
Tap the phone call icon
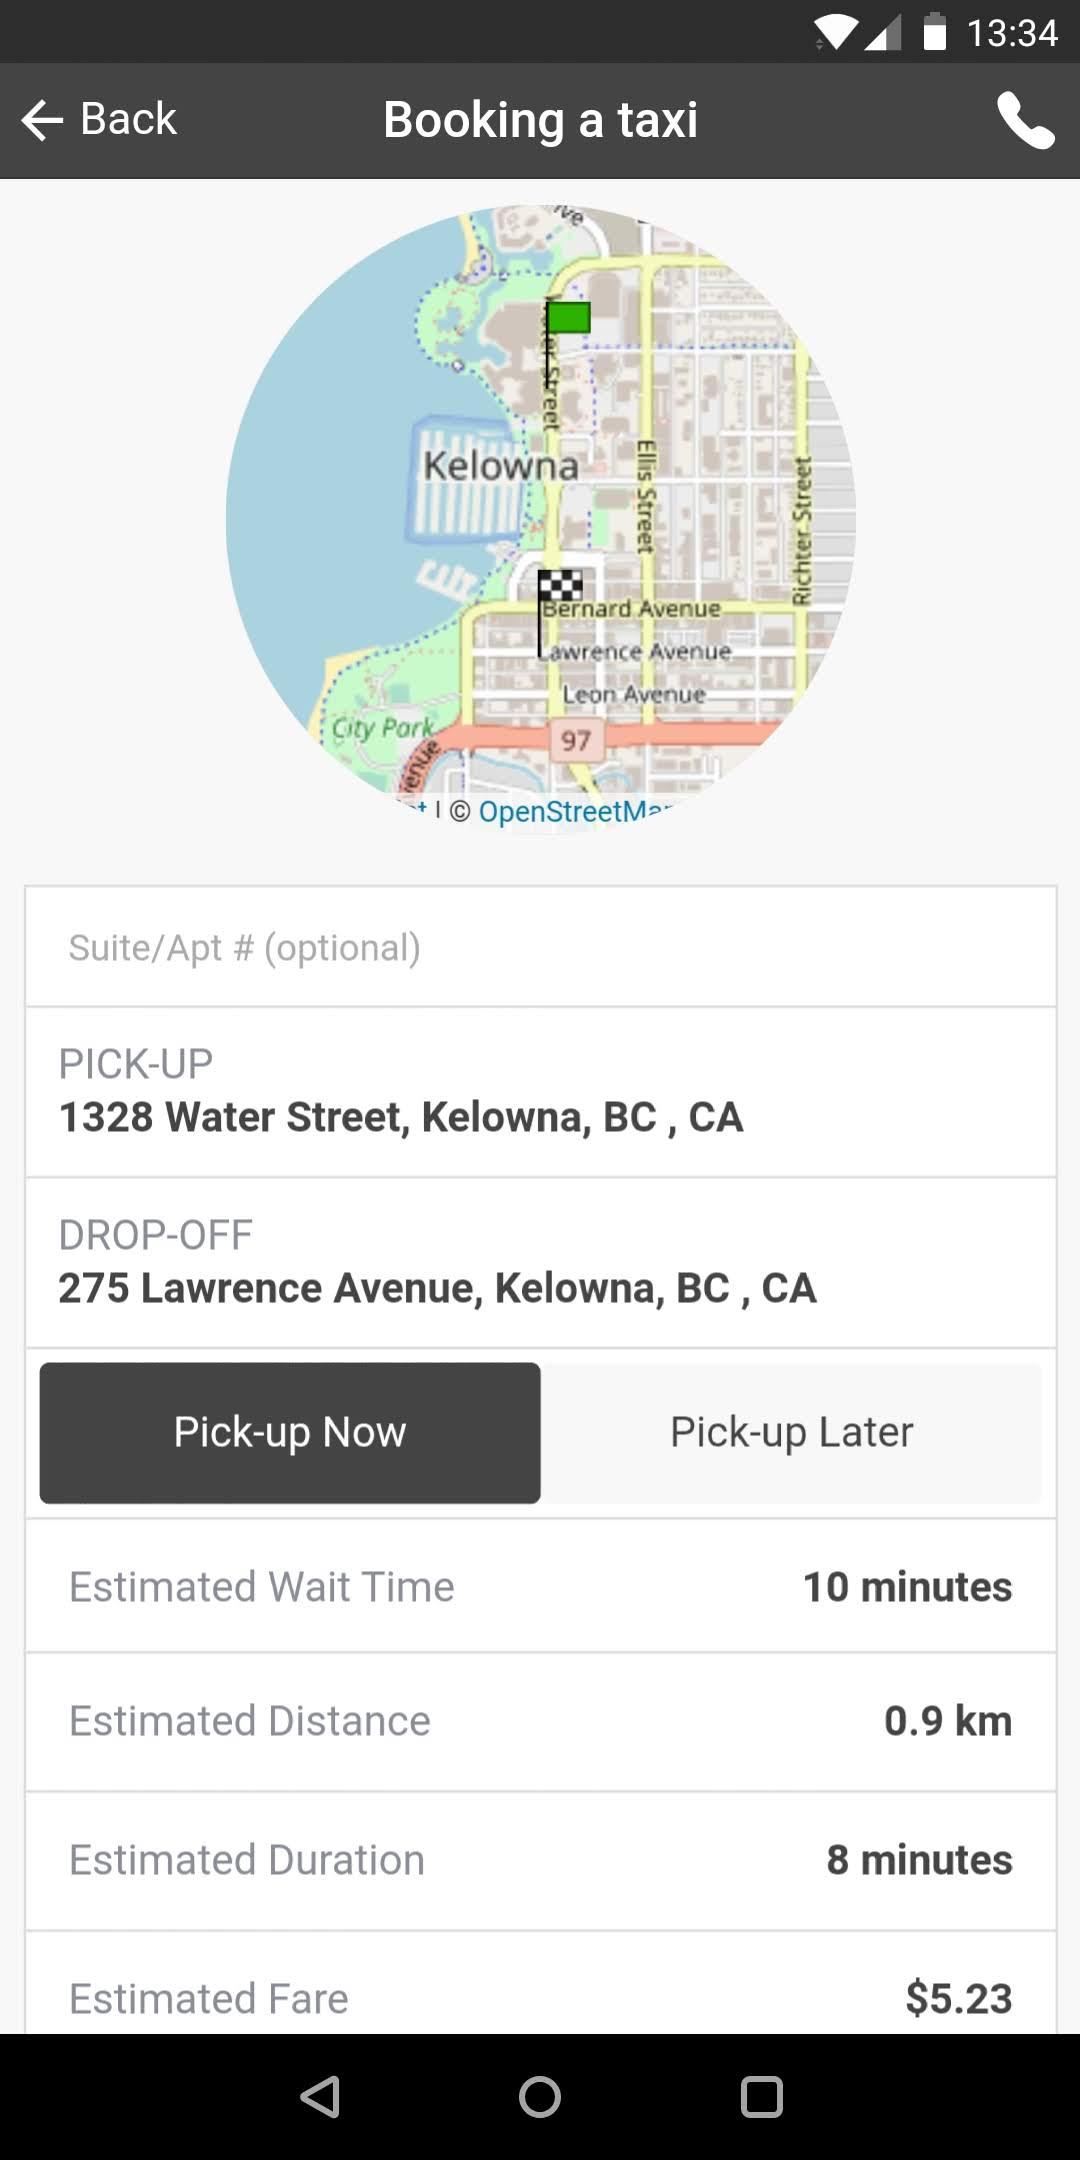[x=1026, y=121]
